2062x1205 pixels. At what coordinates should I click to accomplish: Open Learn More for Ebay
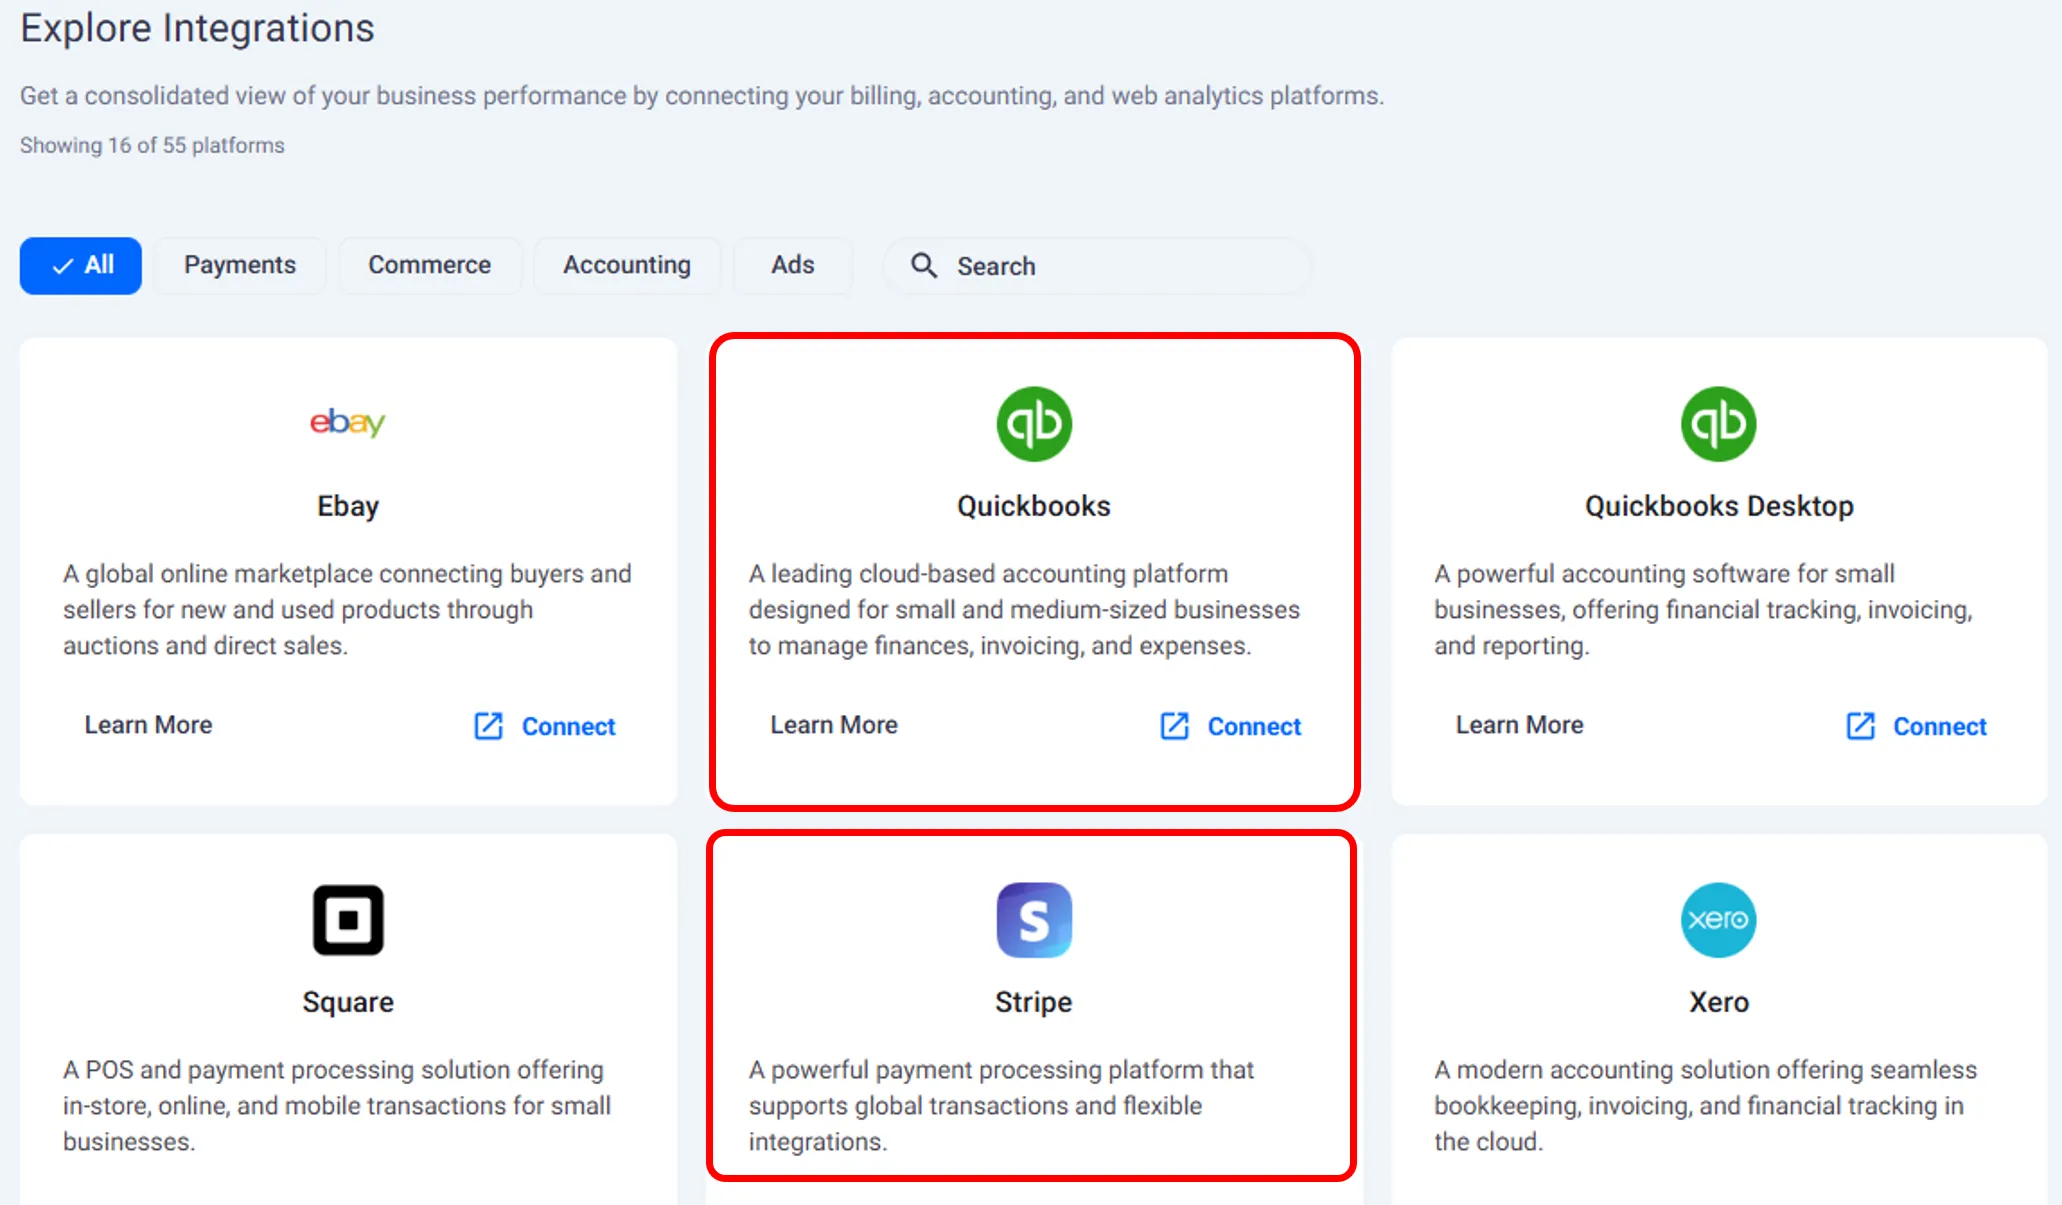148,725
